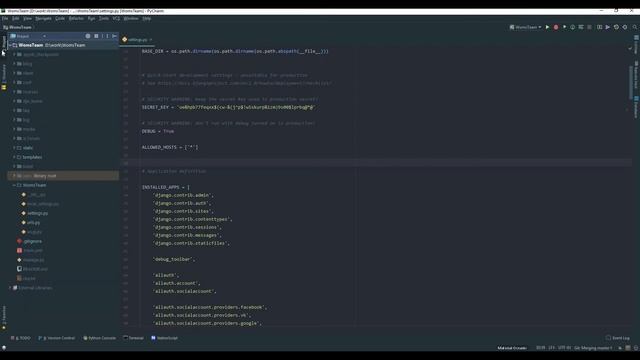Open the View menu

pos(27,18)
